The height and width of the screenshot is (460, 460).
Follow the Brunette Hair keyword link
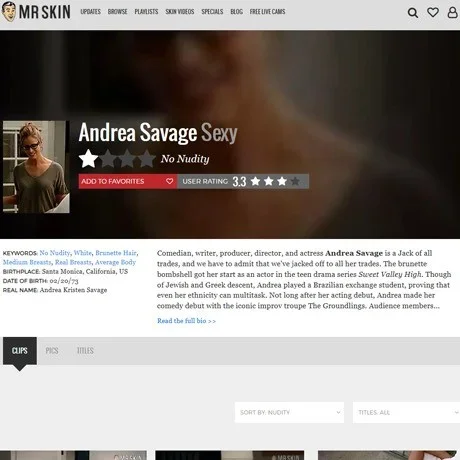[116, 253]
